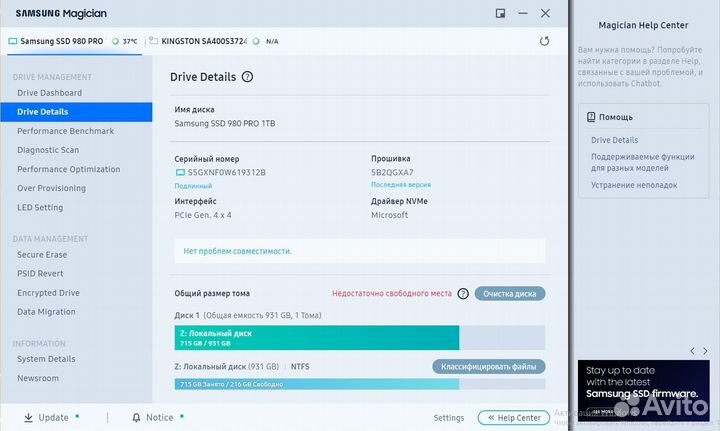Collapse the Help Center panel
Viewport: 720px width, 431px height.
[x=513, y=418]
